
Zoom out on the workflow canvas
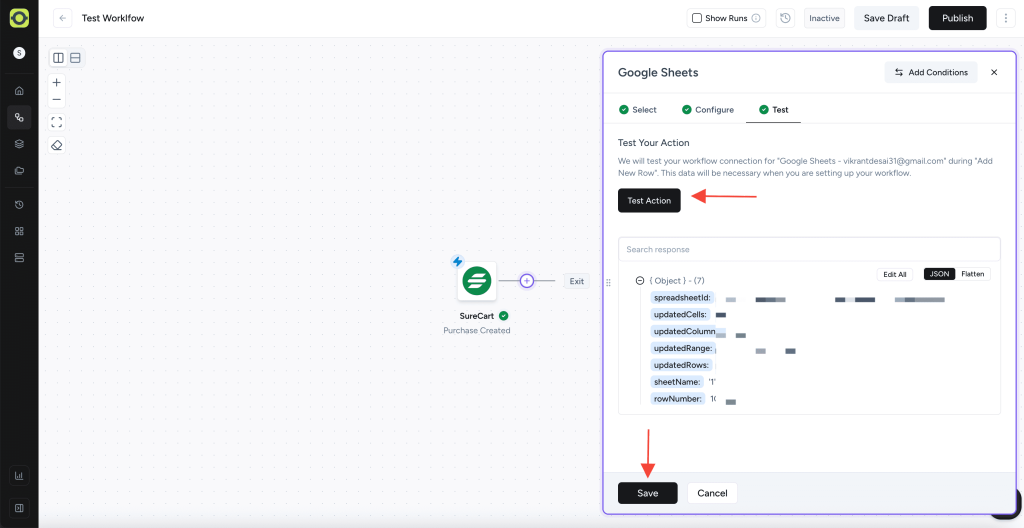pos(57,99)
